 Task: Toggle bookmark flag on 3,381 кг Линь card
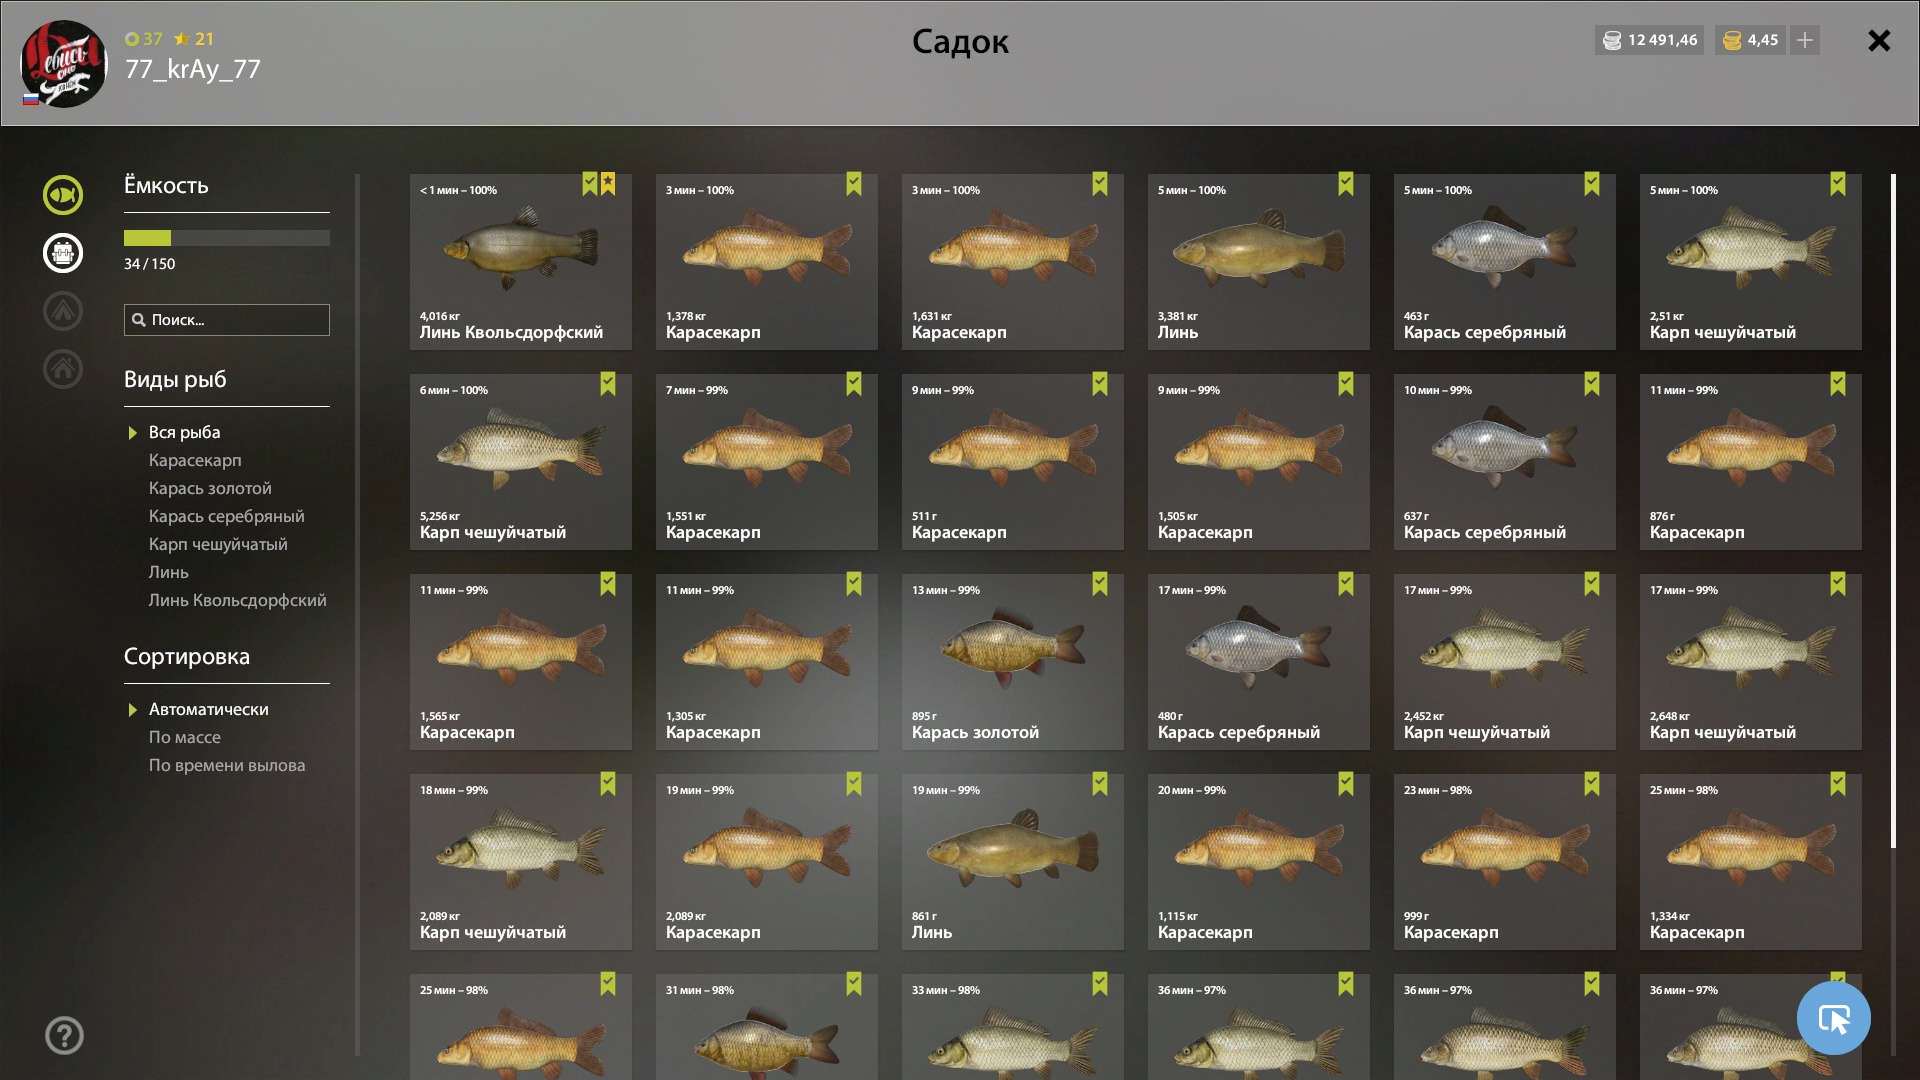point(1346,183)
